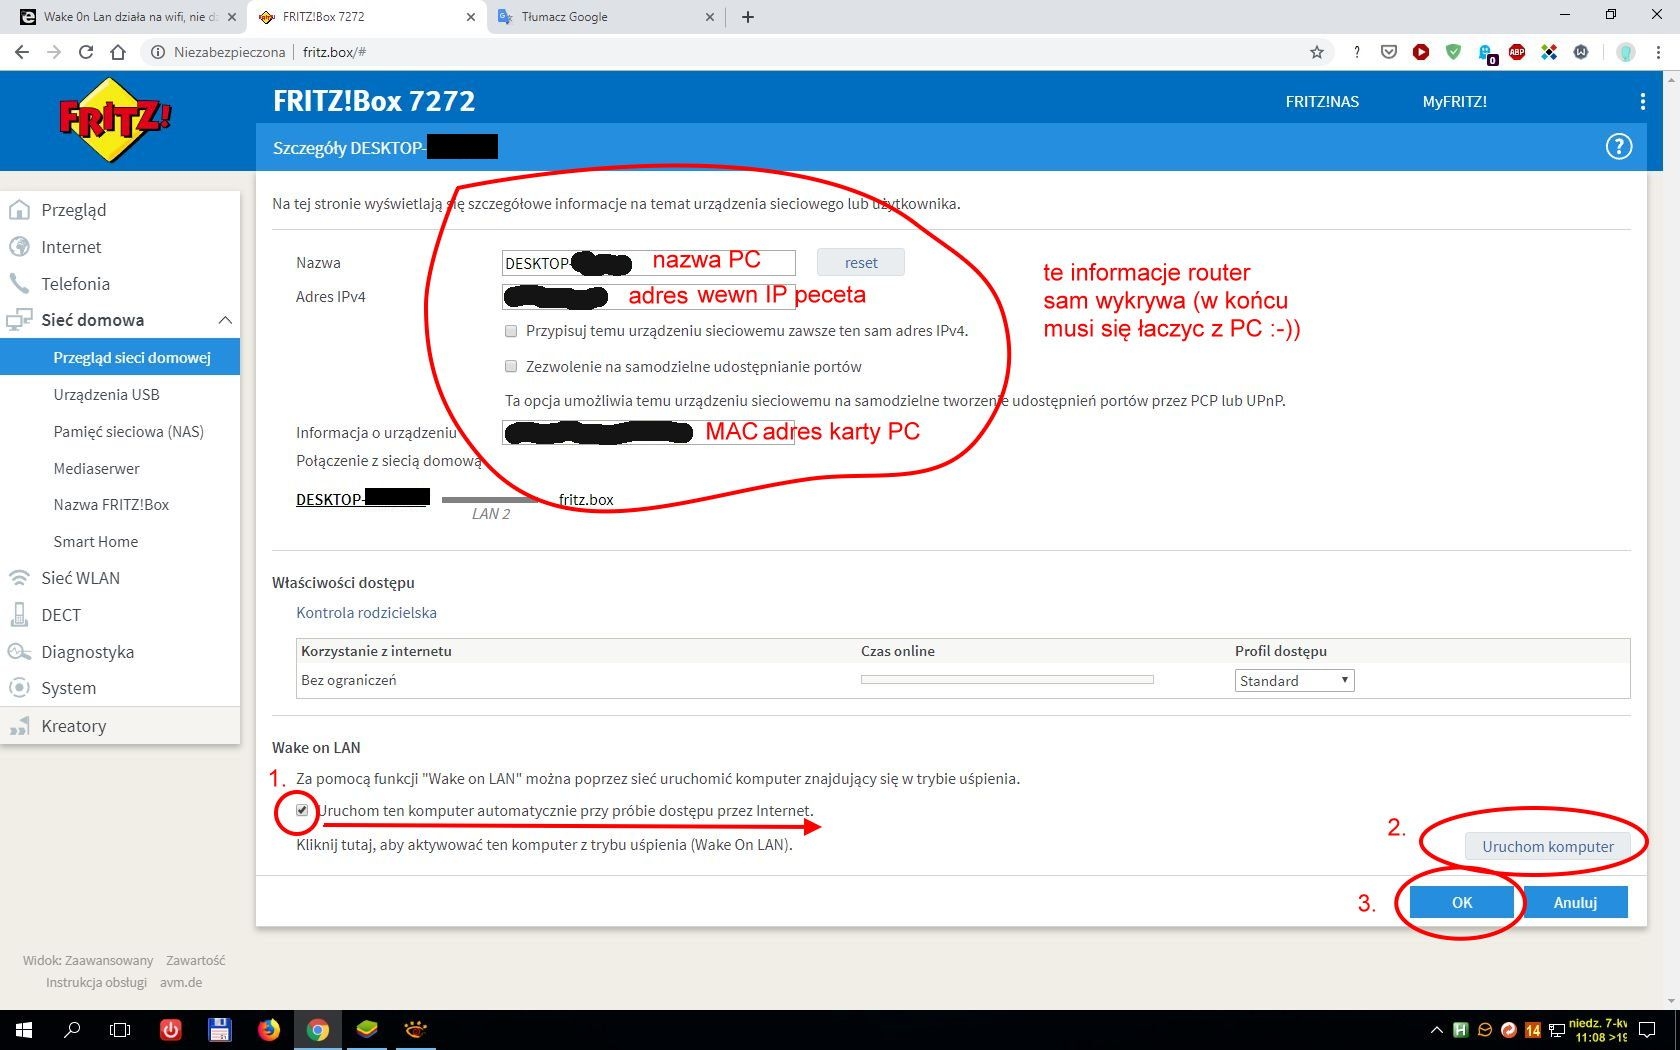
Task: Open Windows search magnifier in taskbar
Action: tap(72, 1029)
